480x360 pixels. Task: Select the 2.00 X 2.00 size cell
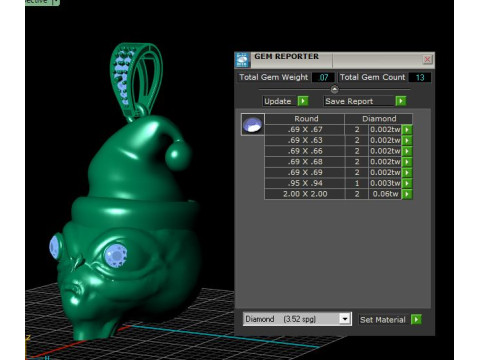point(305,194)
